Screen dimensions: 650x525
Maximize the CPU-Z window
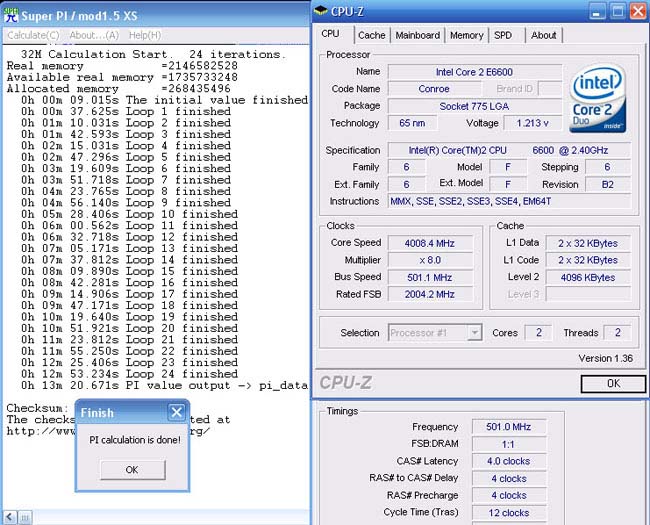point(618,12)
